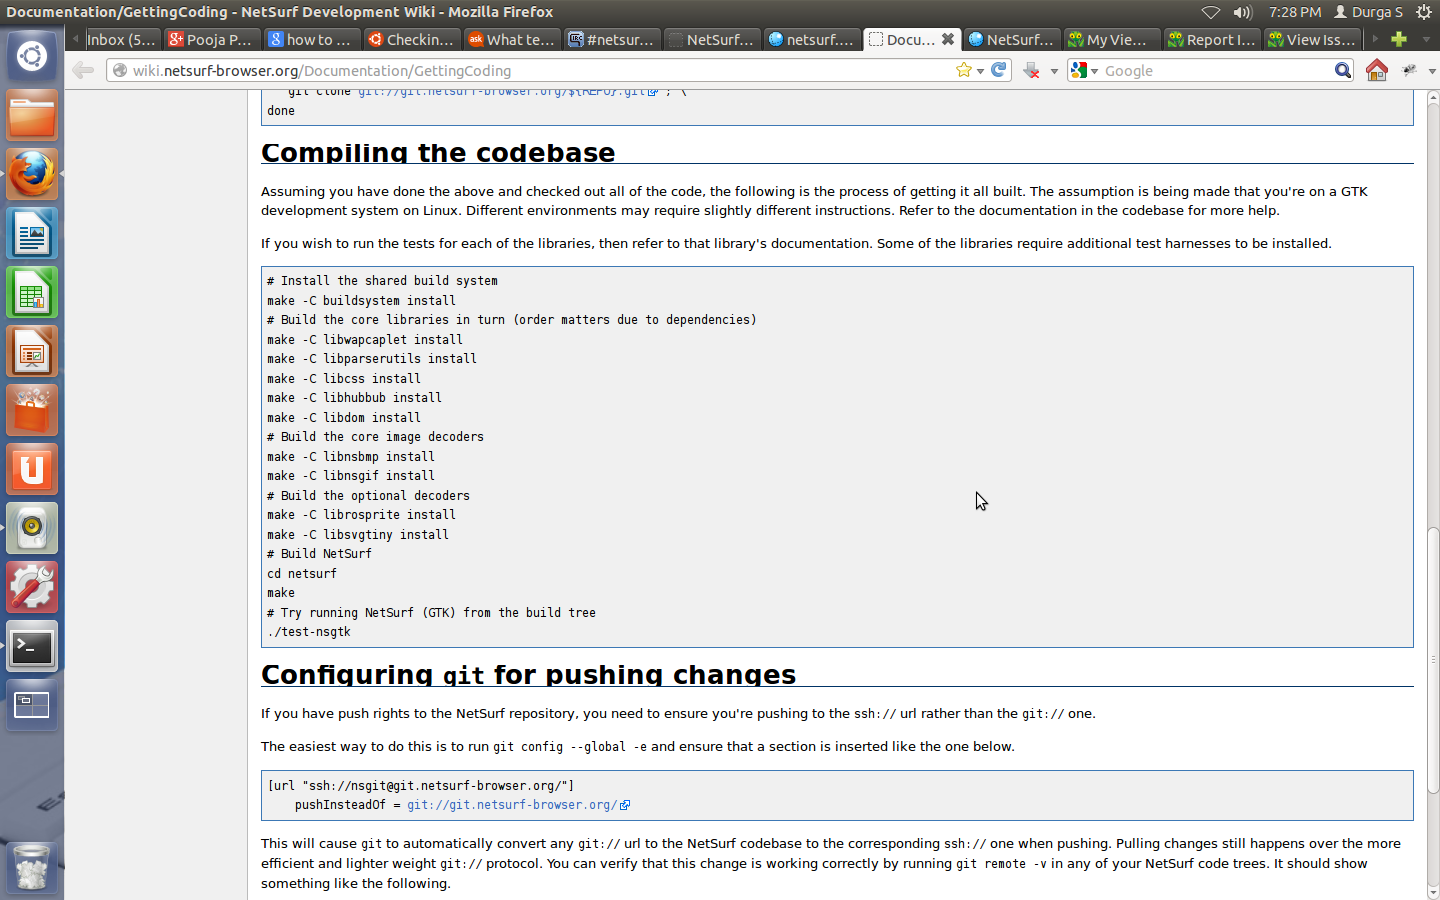Open a new tab with the plus button
This screenshot has height=900, width=1440.
[1399, 39]
